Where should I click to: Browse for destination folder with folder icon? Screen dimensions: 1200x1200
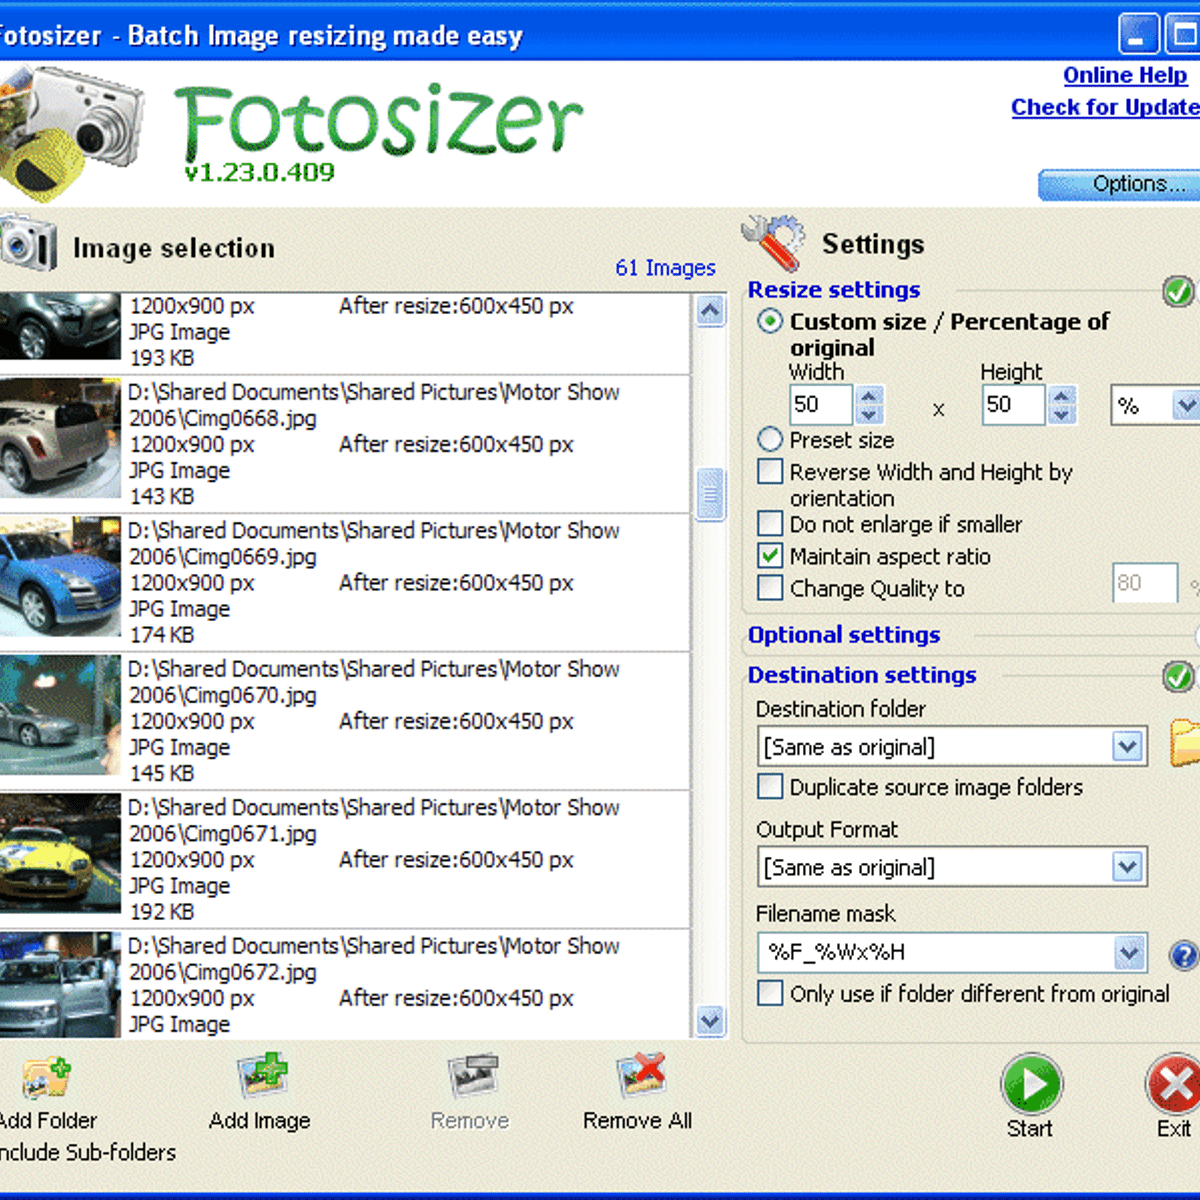(x=1185, y=744)
